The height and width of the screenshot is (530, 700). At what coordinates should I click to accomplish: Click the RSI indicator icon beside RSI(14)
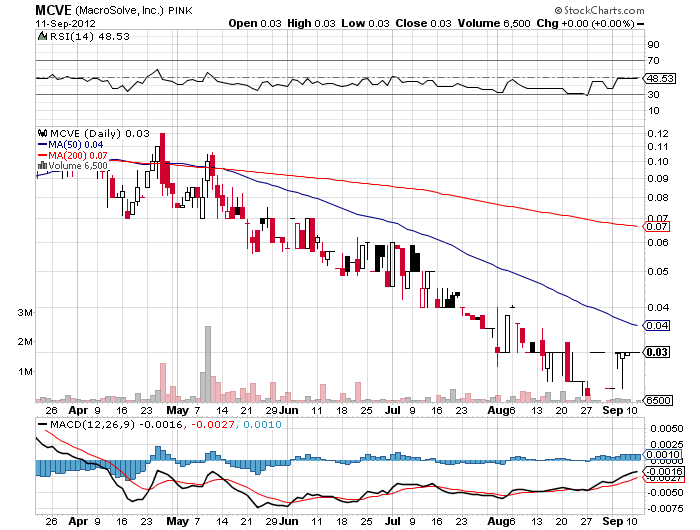tap(42, 36)
